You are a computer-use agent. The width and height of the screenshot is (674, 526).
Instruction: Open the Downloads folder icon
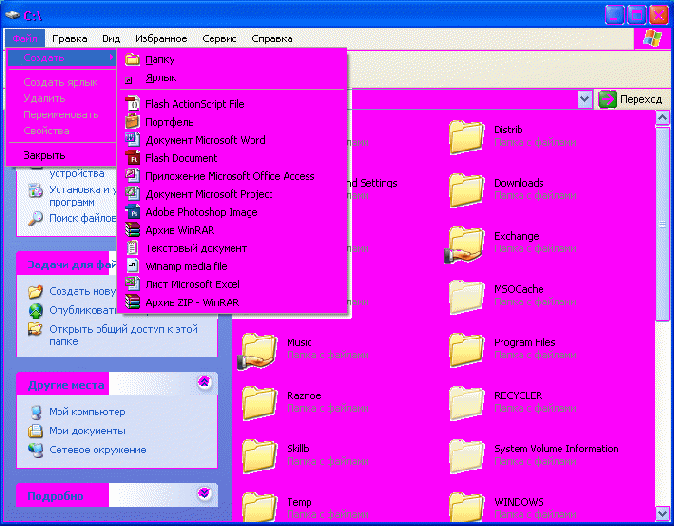[x=466, y=190]
